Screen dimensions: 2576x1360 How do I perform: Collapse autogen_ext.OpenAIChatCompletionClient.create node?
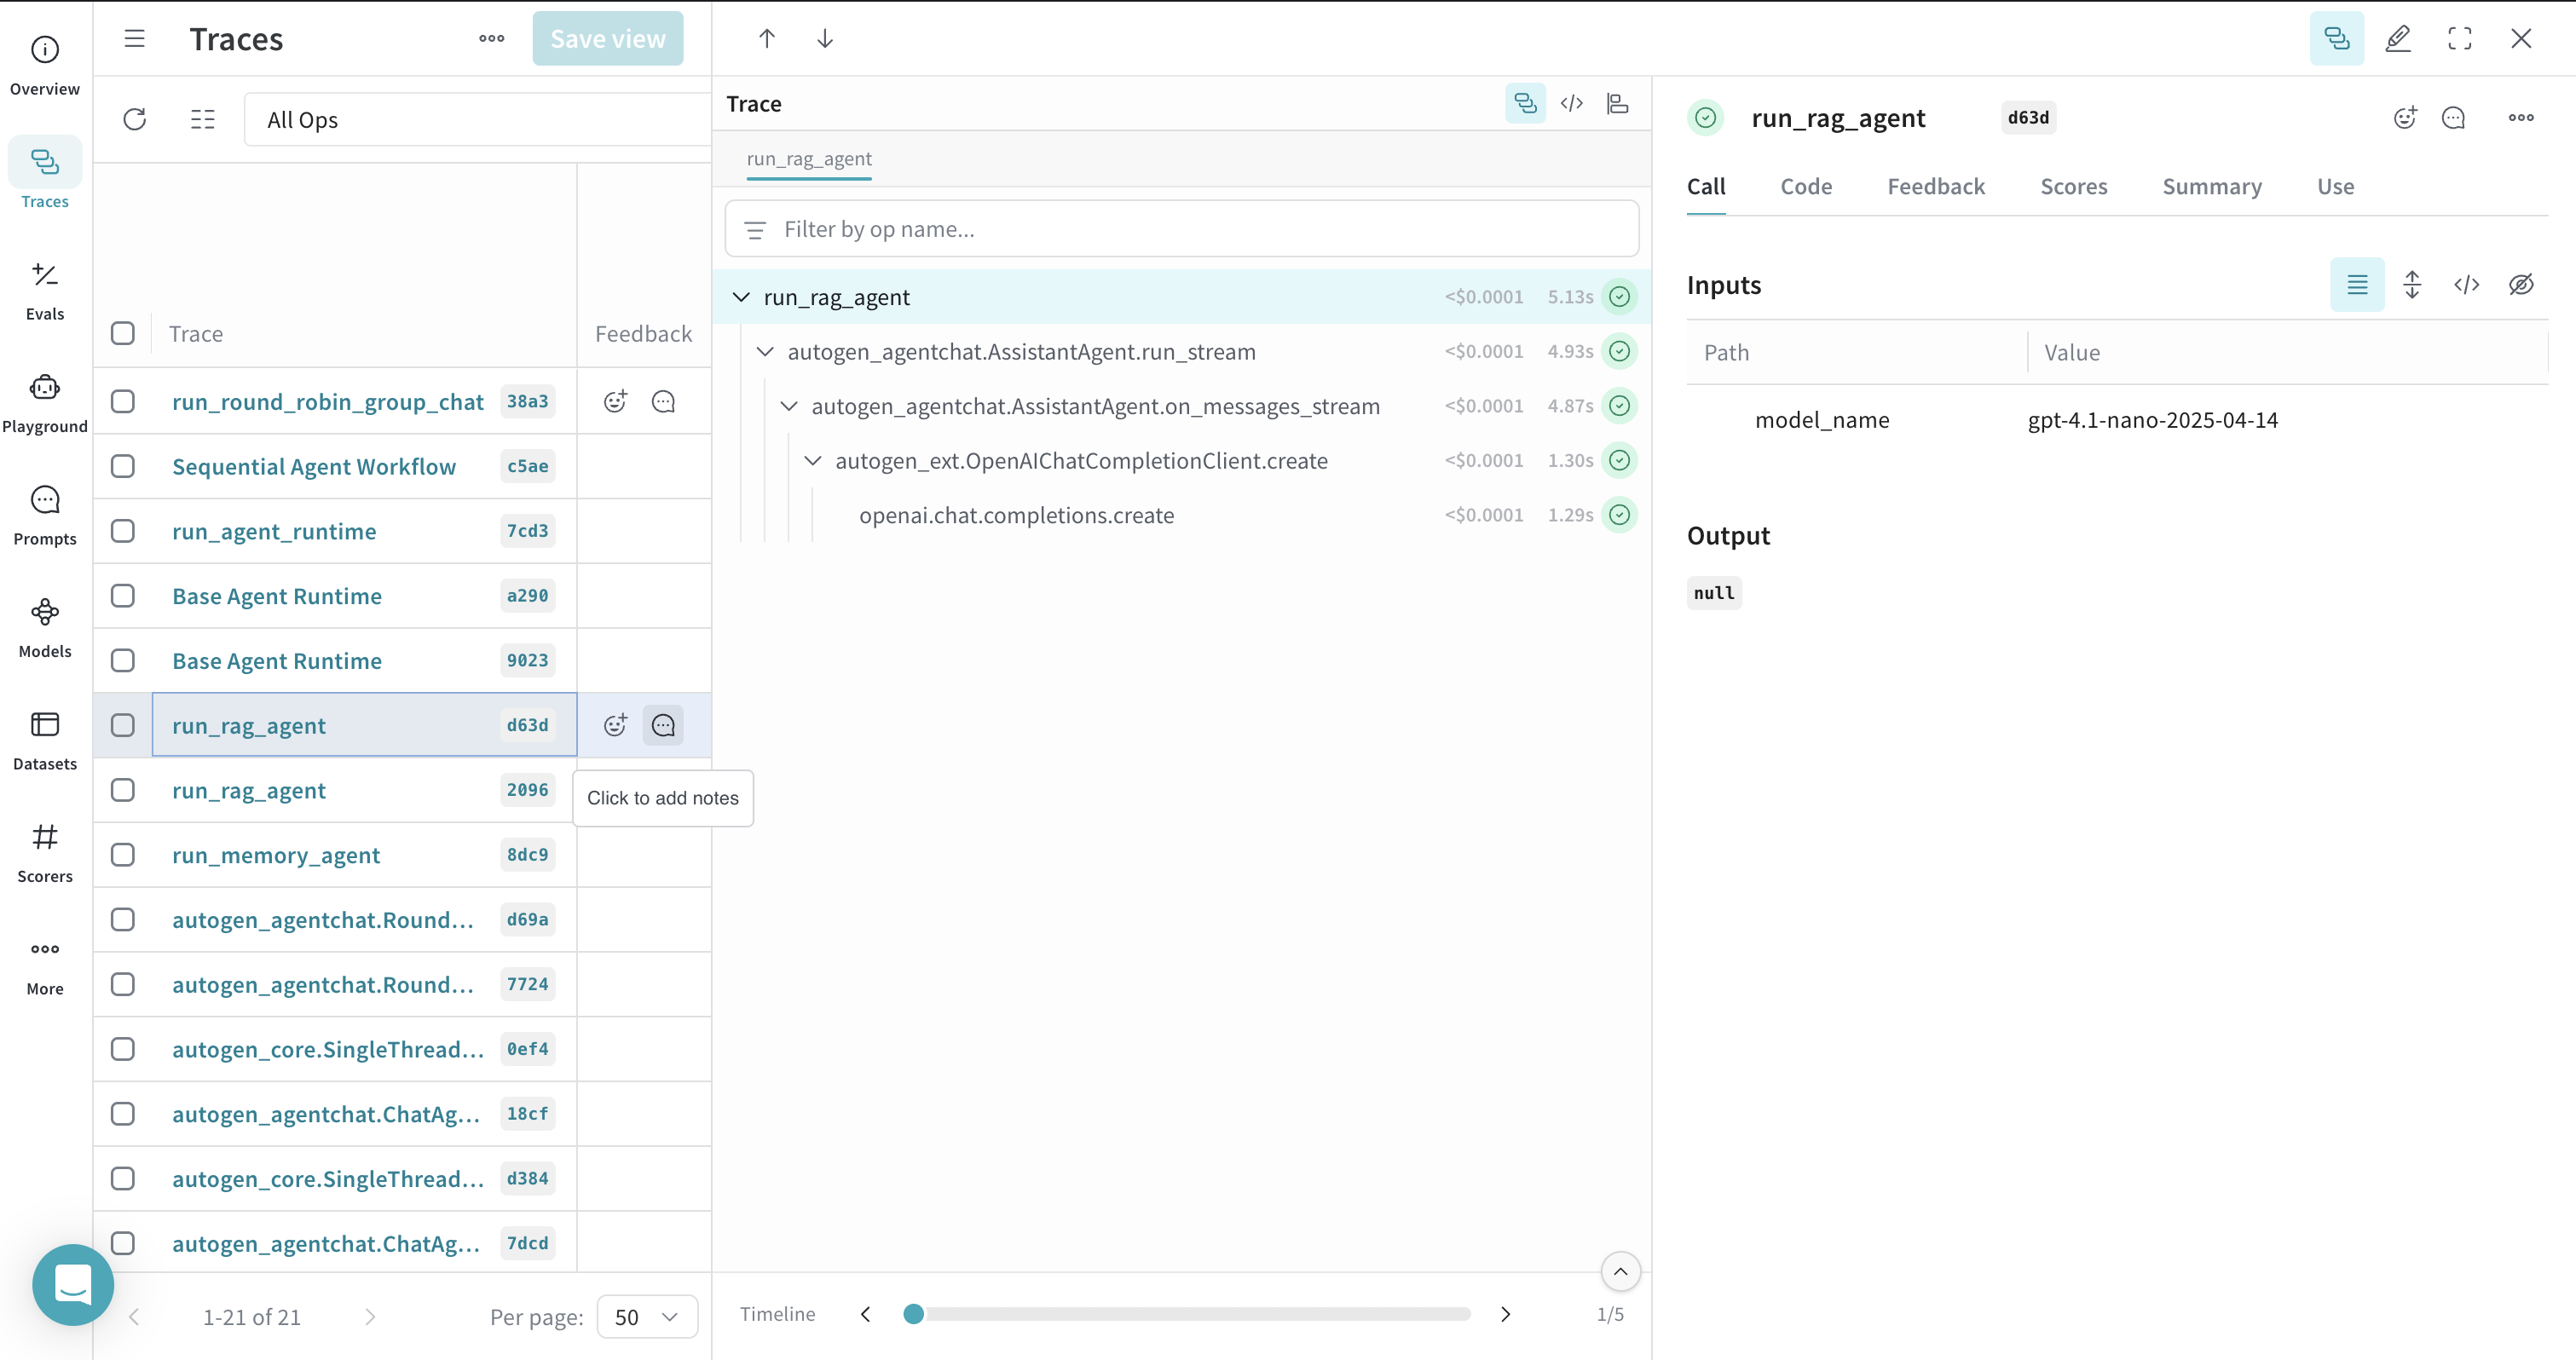pos(813,461)
